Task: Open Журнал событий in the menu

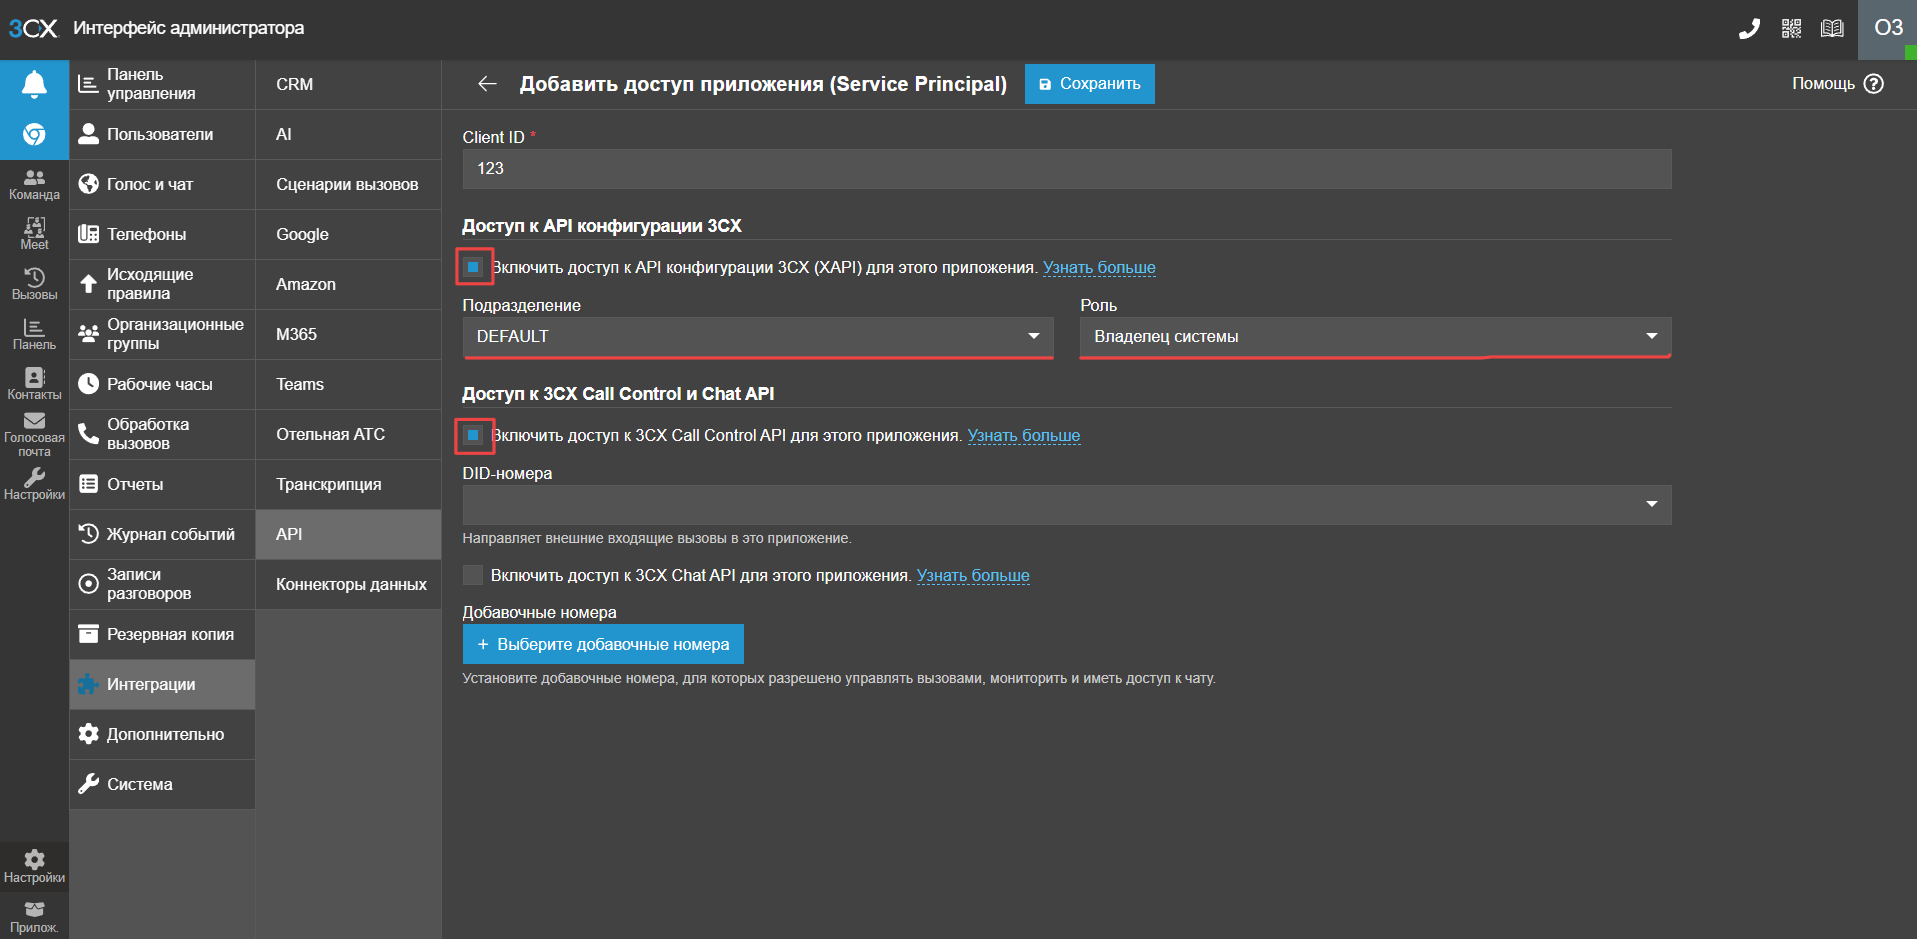Action: point(162,534)
